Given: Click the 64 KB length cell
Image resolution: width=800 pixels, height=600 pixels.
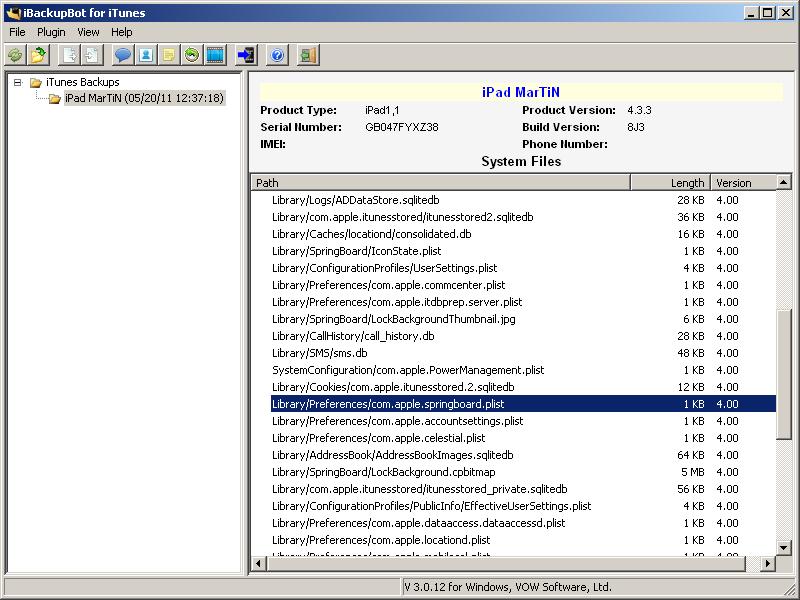Looking at the screenshot, I should pos(690,455).
